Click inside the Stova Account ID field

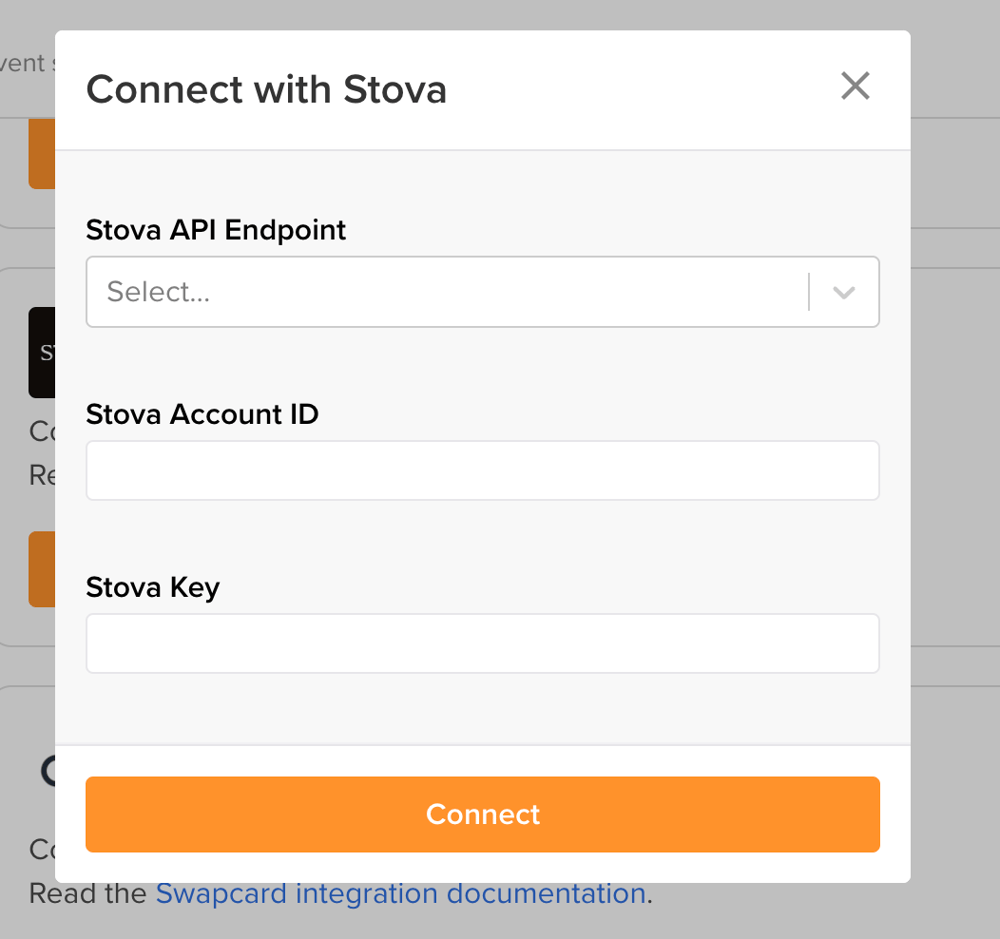point(482,470)
